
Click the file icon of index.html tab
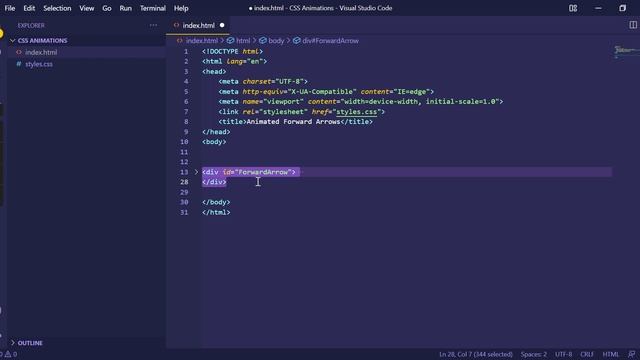[x=176, y=25]
